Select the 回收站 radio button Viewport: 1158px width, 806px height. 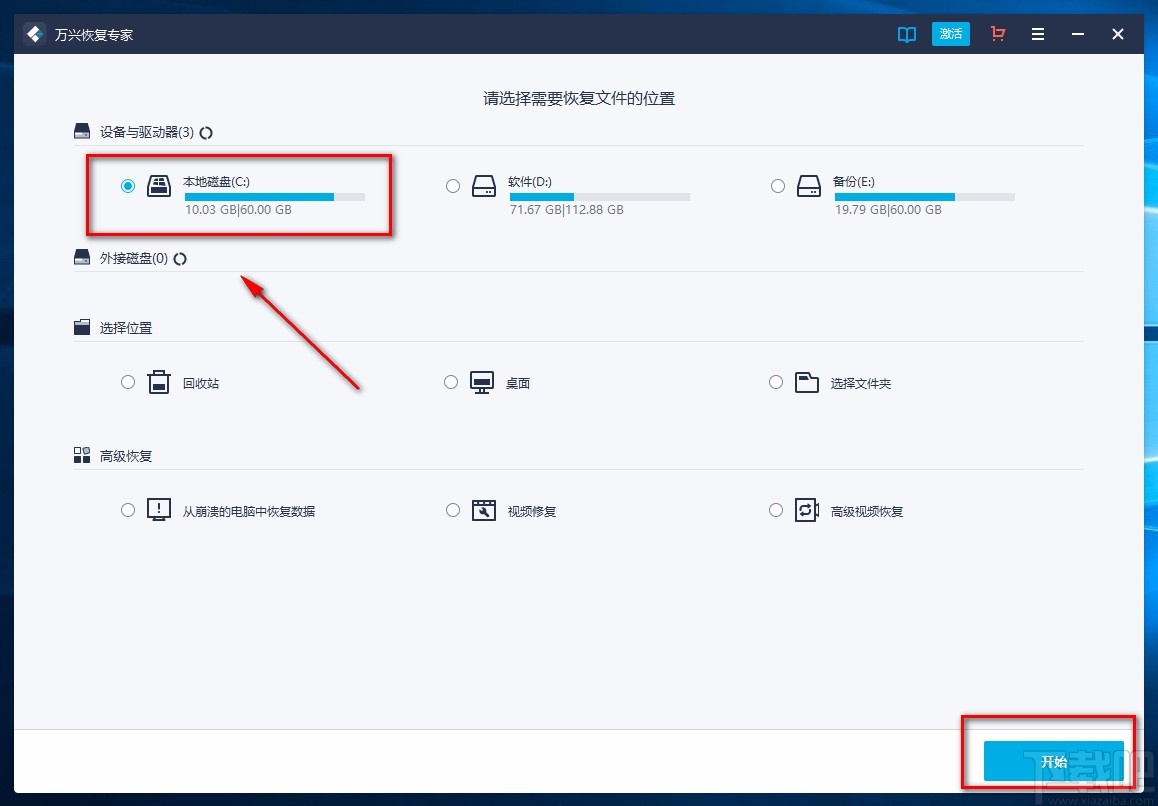tap(127, 382)
